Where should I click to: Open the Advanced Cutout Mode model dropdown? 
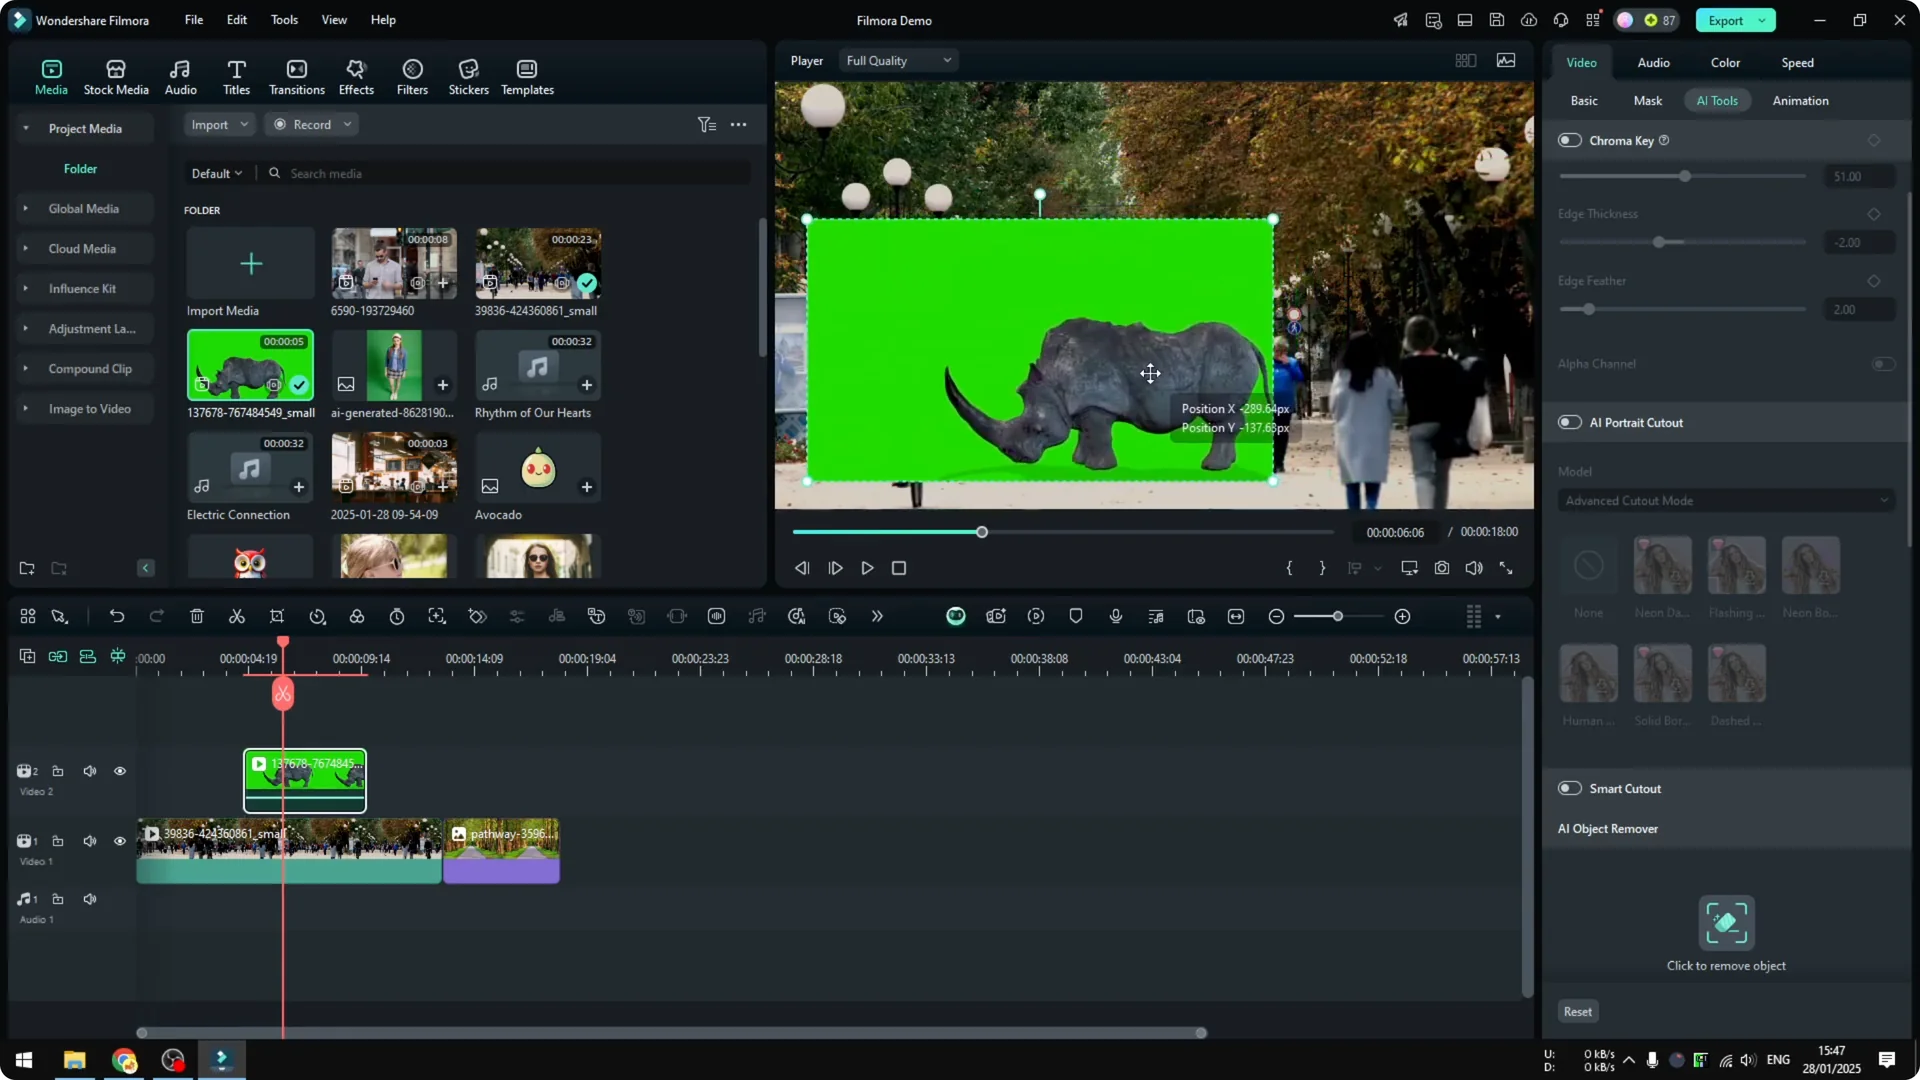point(1725,500)
